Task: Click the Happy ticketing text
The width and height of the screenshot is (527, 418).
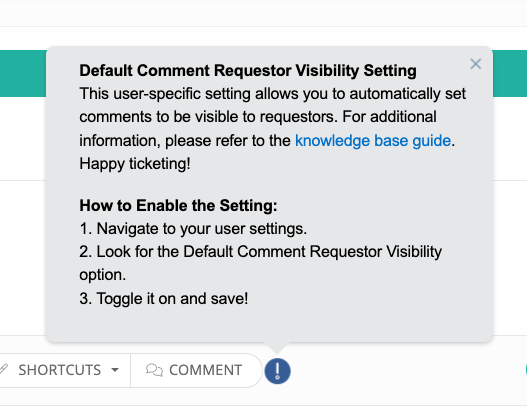Action: [x=135, y=164]
